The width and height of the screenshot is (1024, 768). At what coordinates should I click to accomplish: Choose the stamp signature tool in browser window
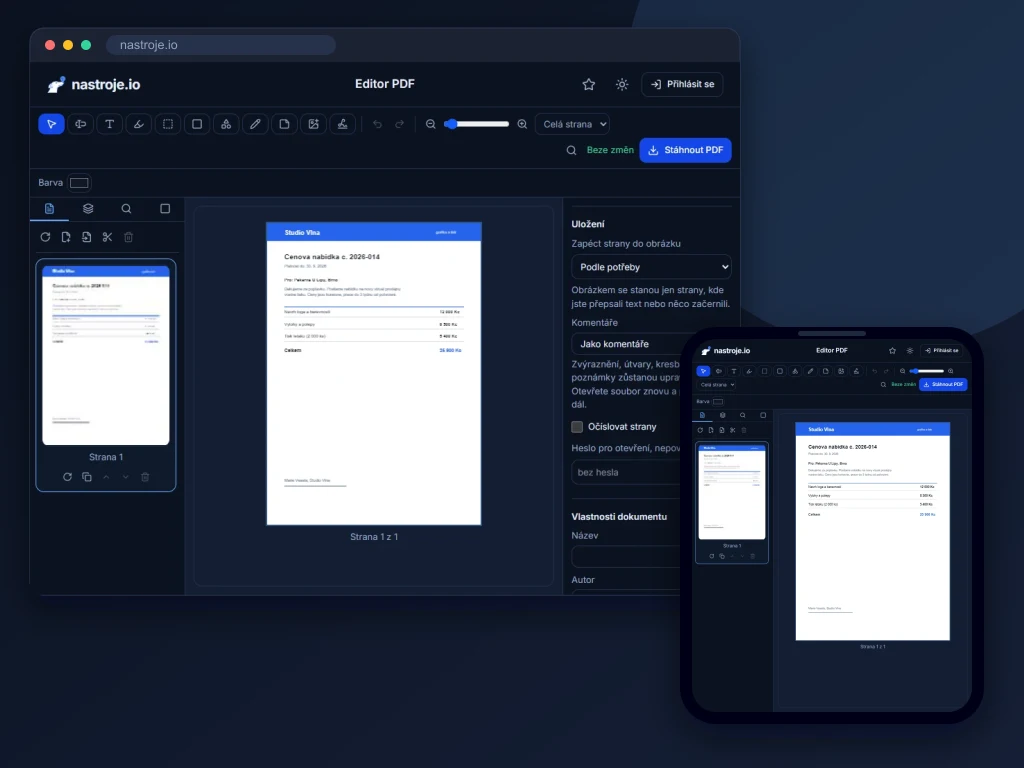pos(342,124)
